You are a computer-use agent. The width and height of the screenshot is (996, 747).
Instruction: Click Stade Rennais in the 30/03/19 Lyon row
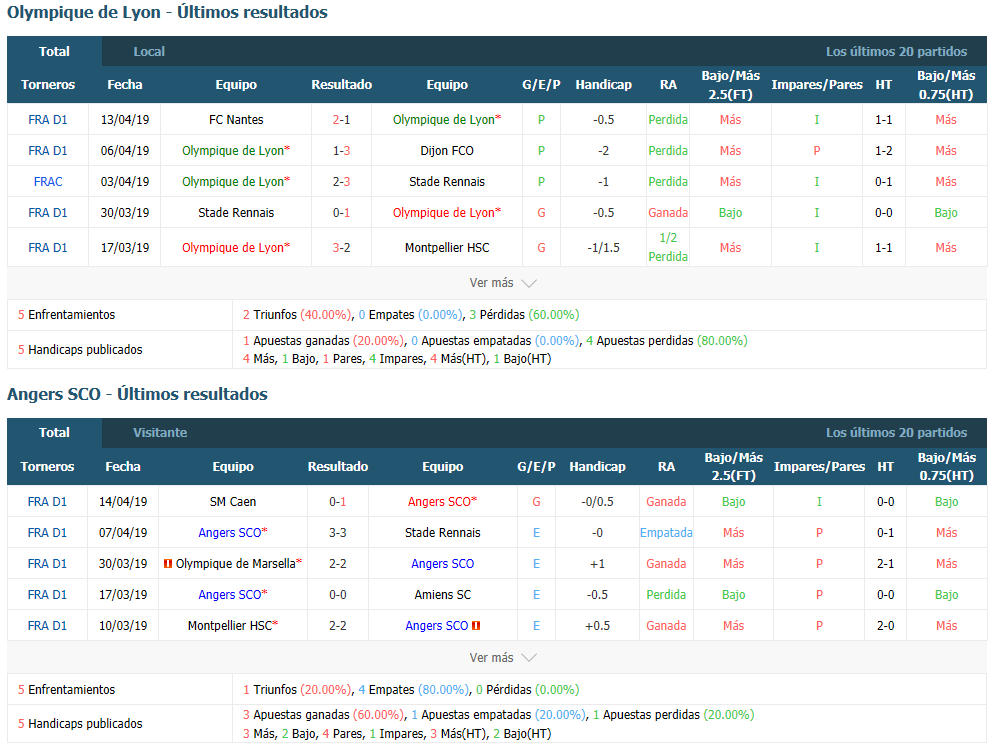coord(236,213)
